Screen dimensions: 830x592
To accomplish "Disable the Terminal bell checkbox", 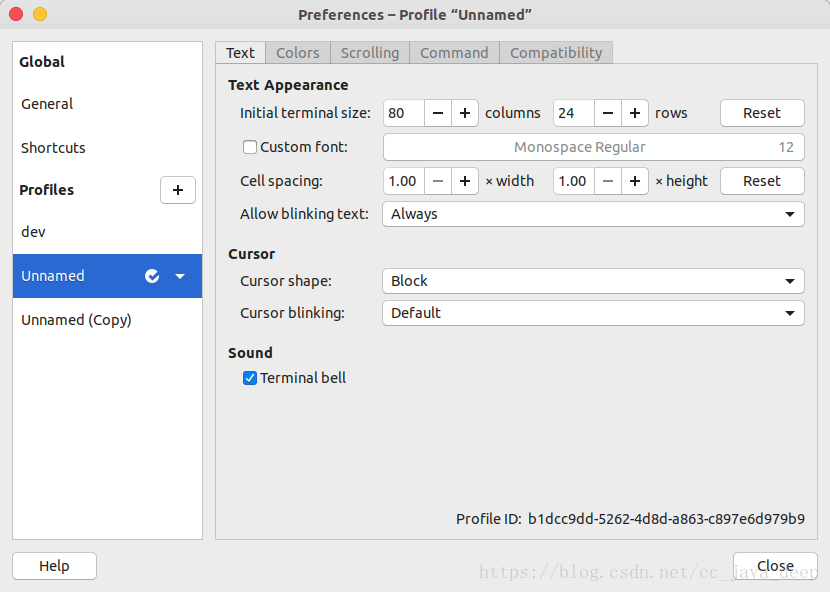I will pyautogui.click(x=250, y=378).
